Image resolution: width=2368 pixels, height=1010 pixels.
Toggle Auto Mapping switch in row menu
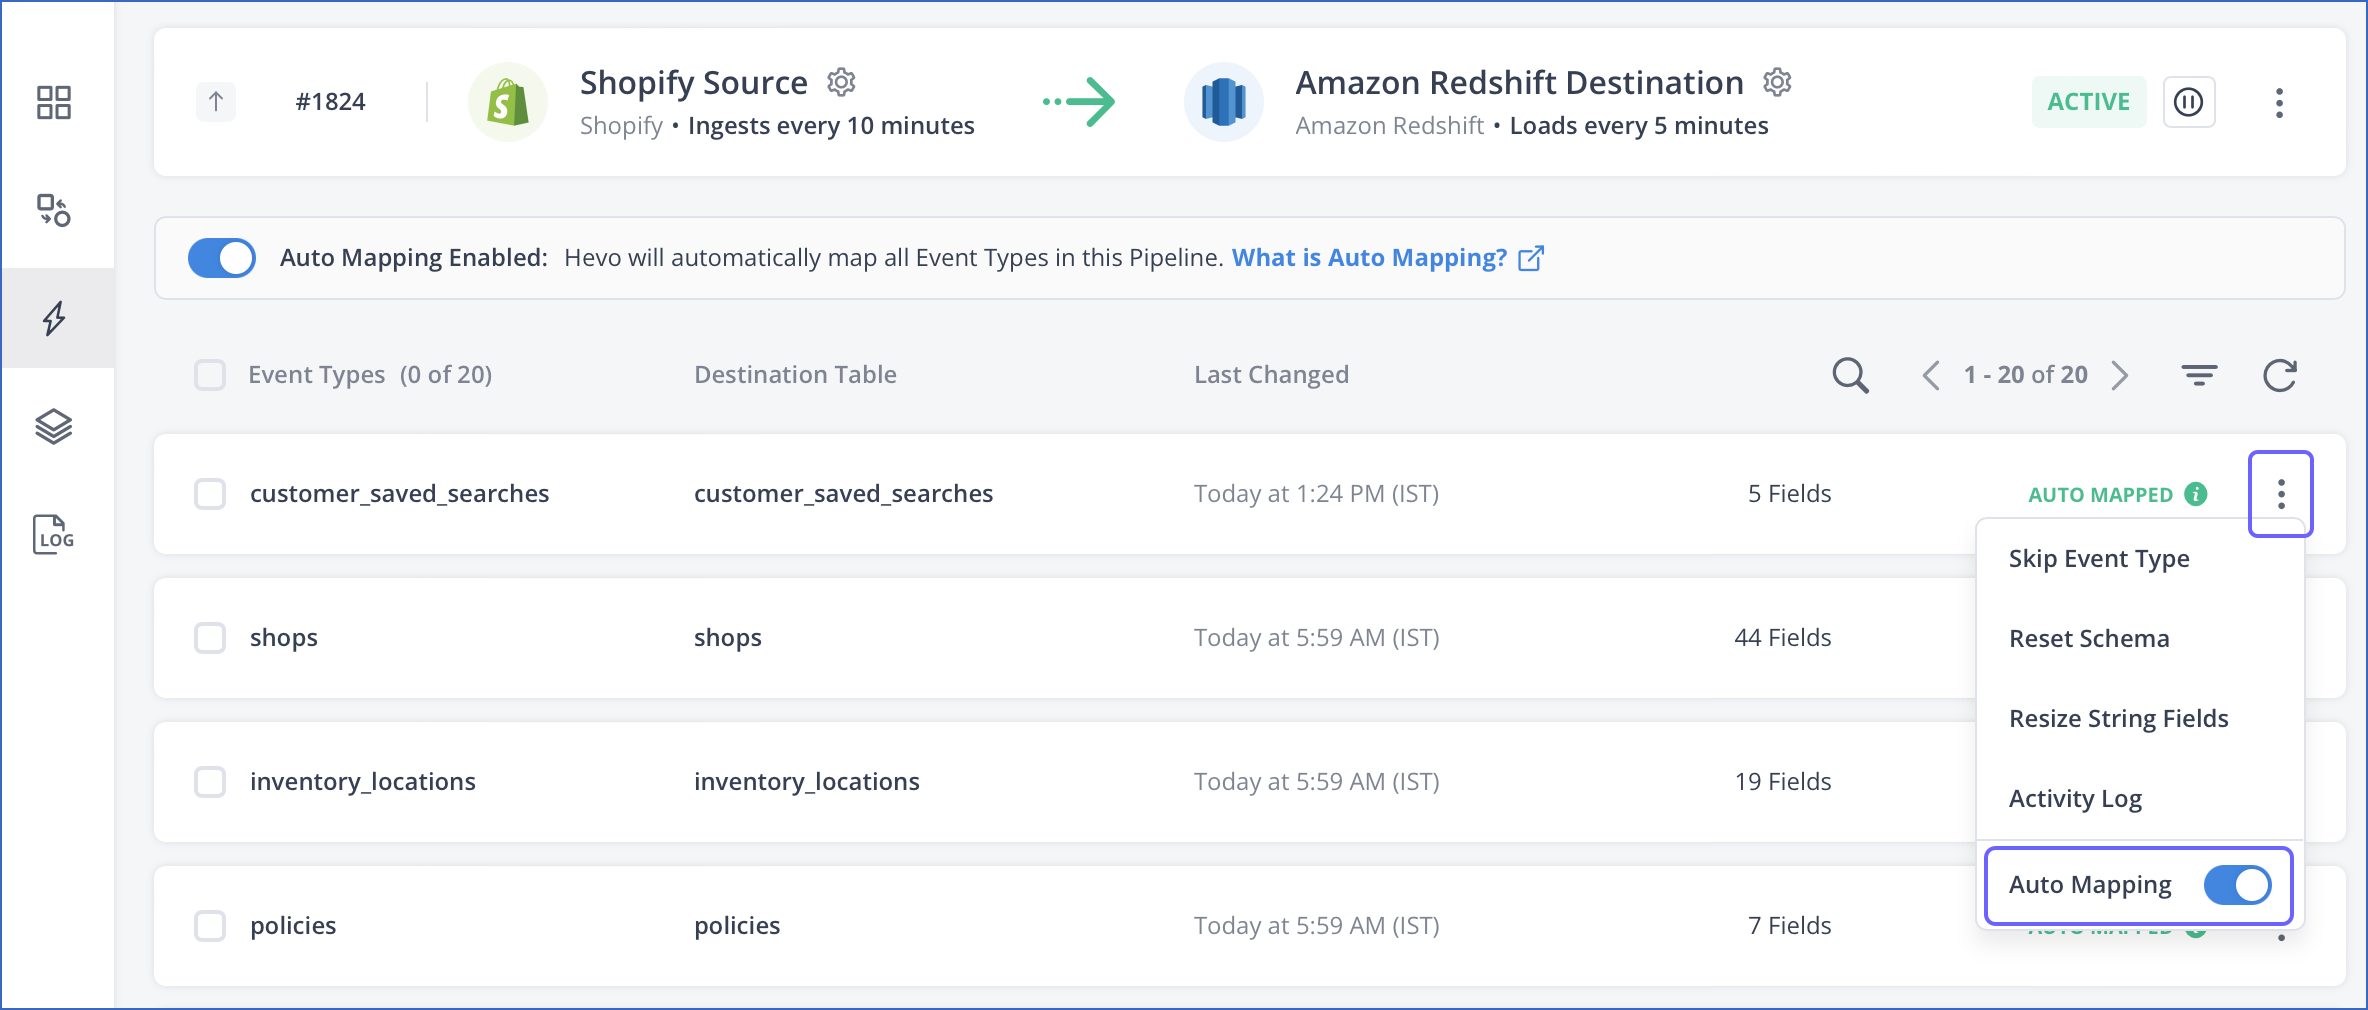pyautogui.click(x=2238, y=885)
